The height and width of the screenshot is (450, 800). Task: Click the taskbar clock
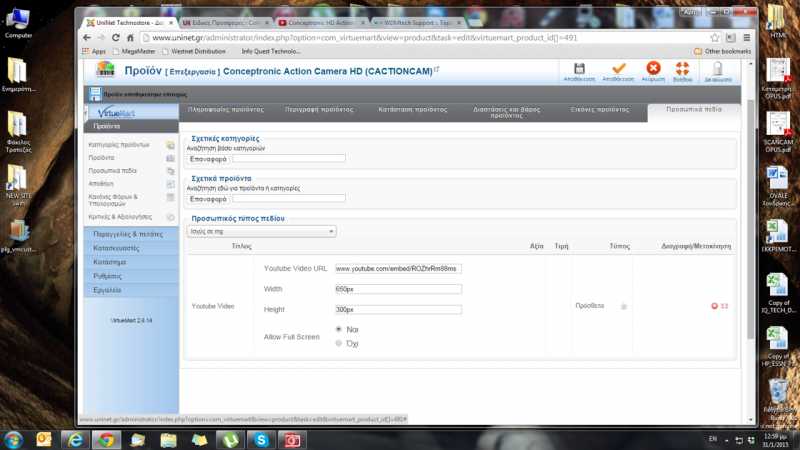point(776,440)
